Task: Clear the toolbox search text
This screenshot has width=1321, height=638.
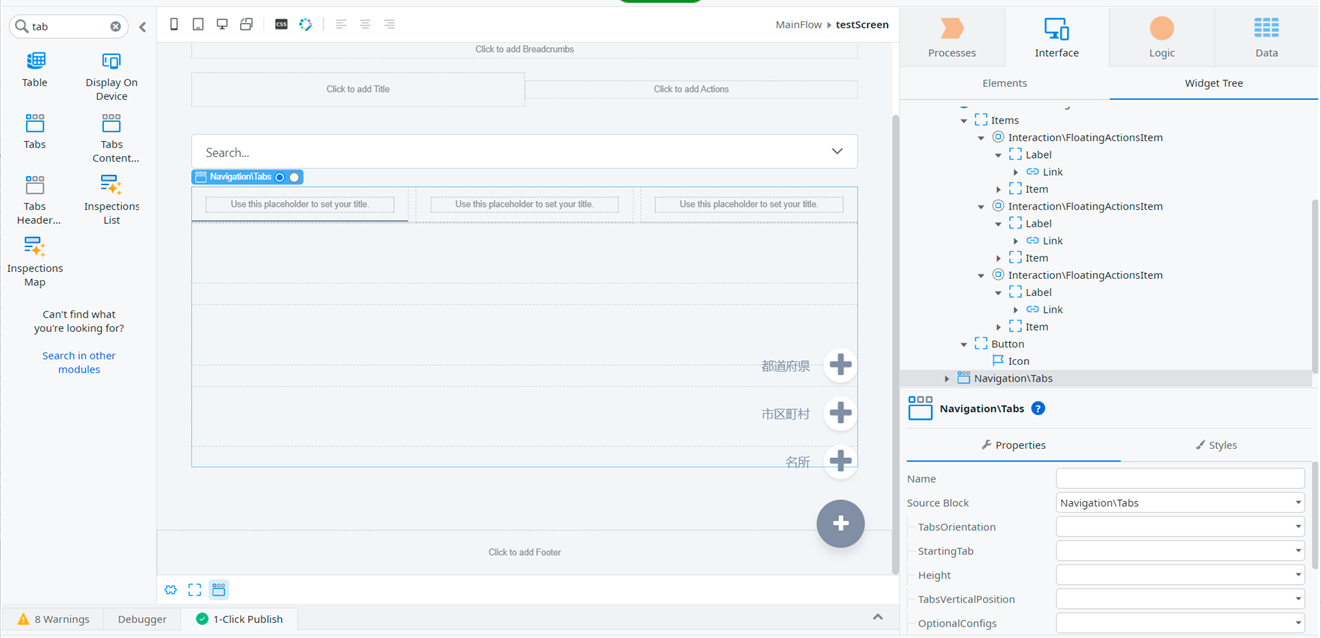Action: [x=115, y=27]
